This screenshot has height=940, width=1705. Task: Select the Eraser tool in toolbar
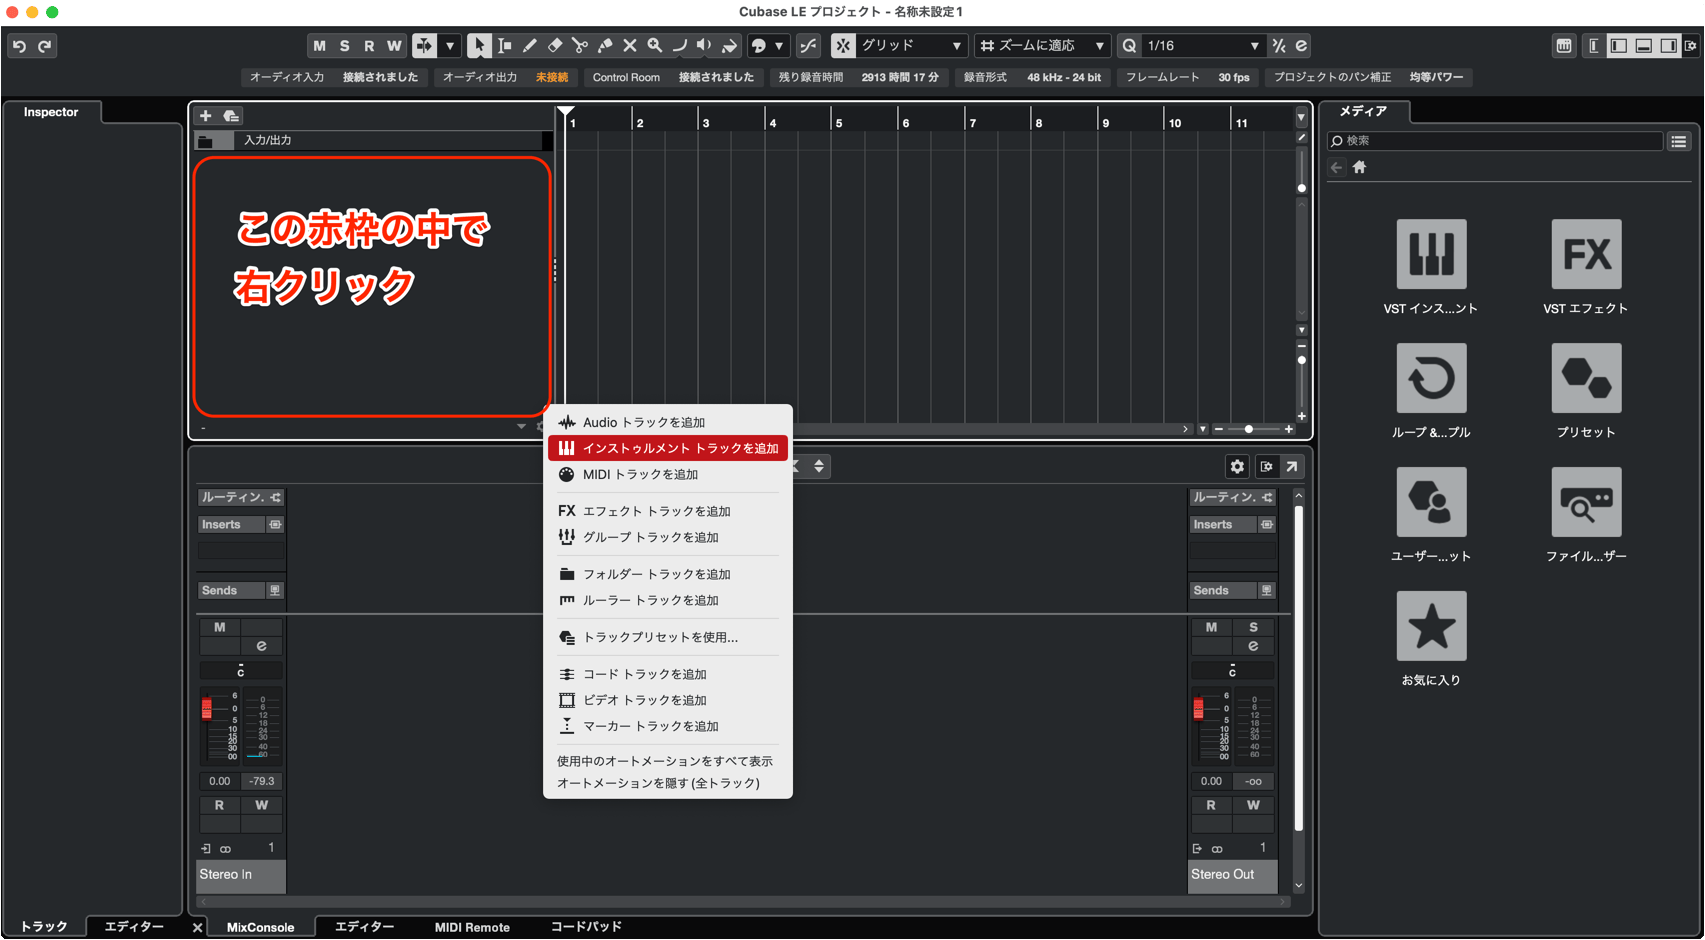click(x=555, y=46)
